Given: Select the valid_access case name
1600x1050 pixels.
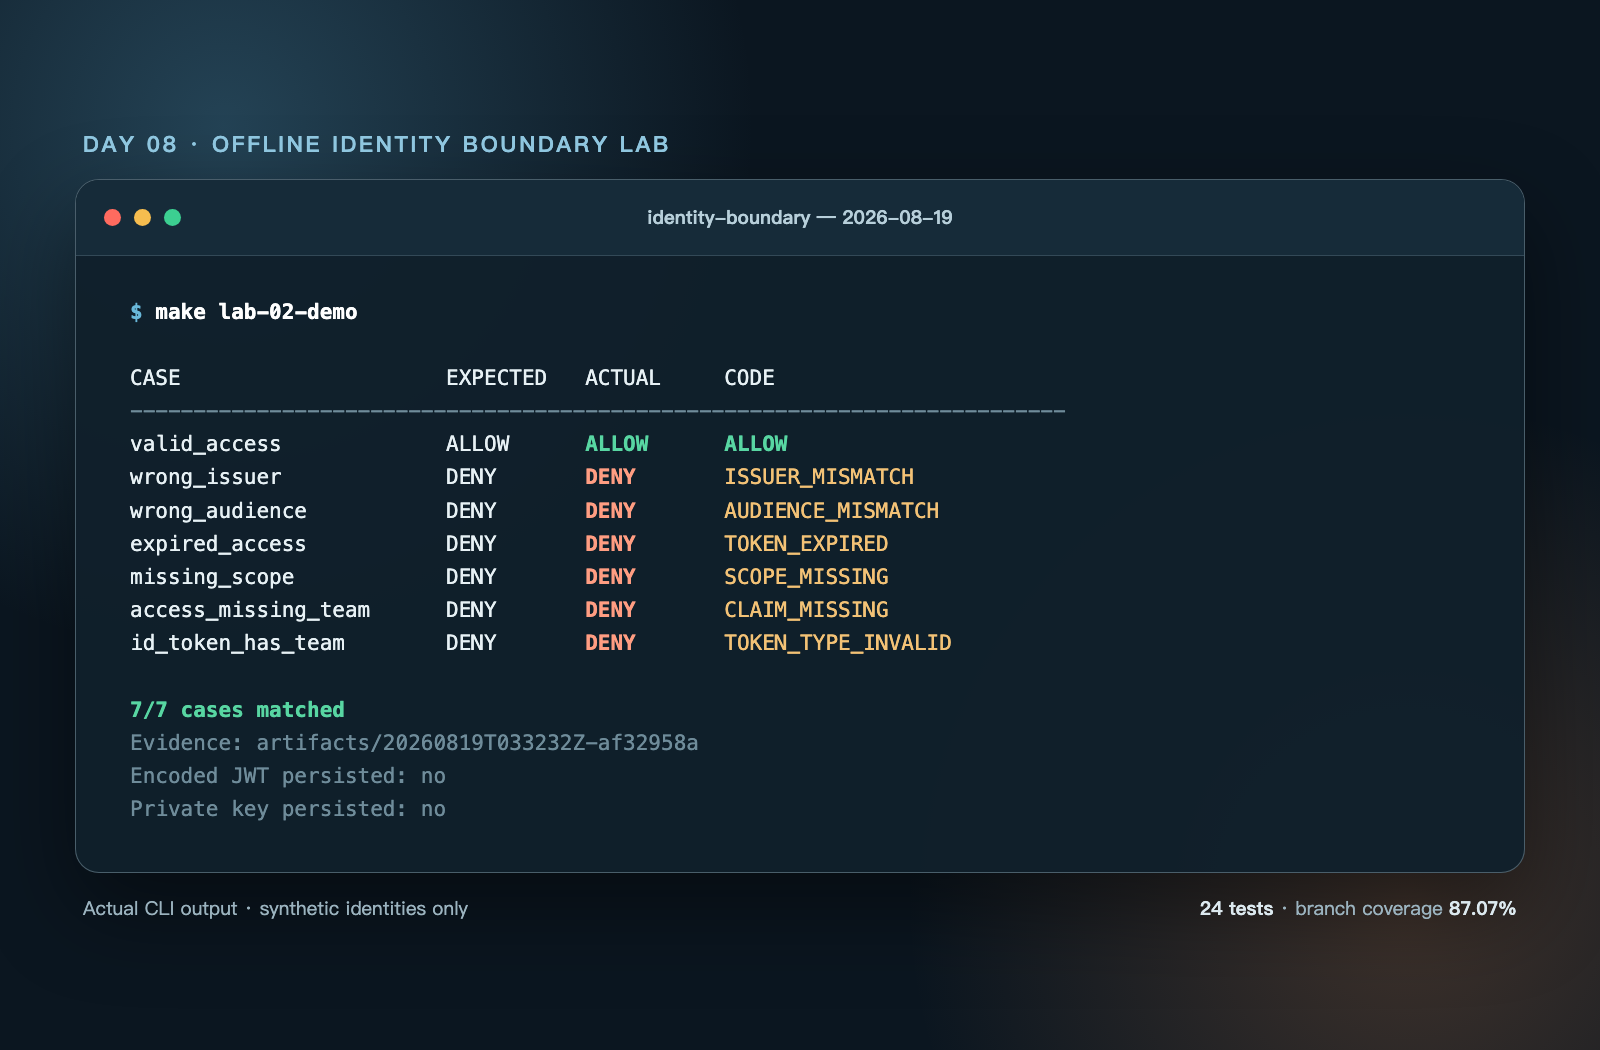Looking at the screenshot, I should [x=205, y=444].
